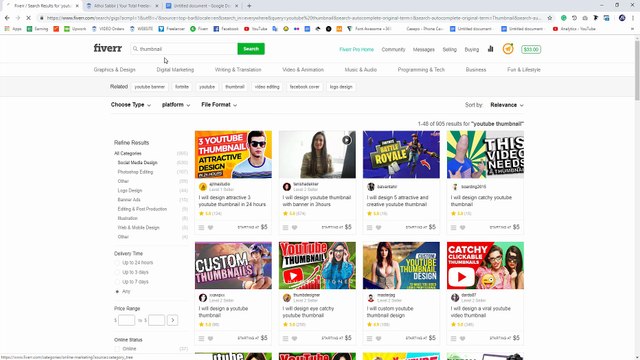Open the Facebook bookmark

pos(226,29)
